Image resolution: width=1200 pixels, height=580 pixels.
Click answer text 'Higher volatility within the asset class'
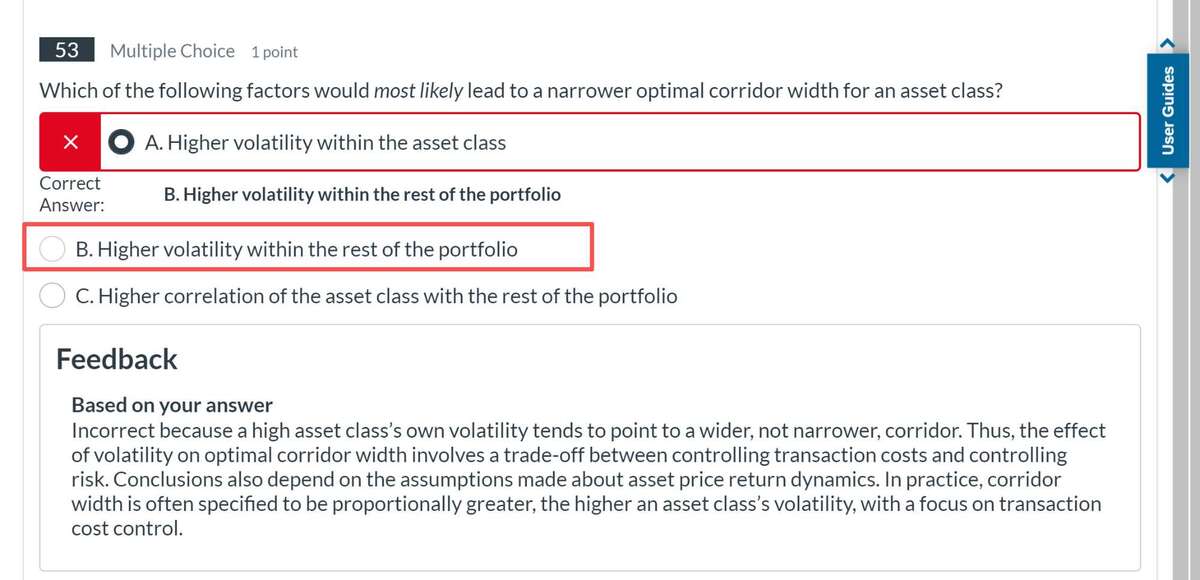(x=325, y=143)
